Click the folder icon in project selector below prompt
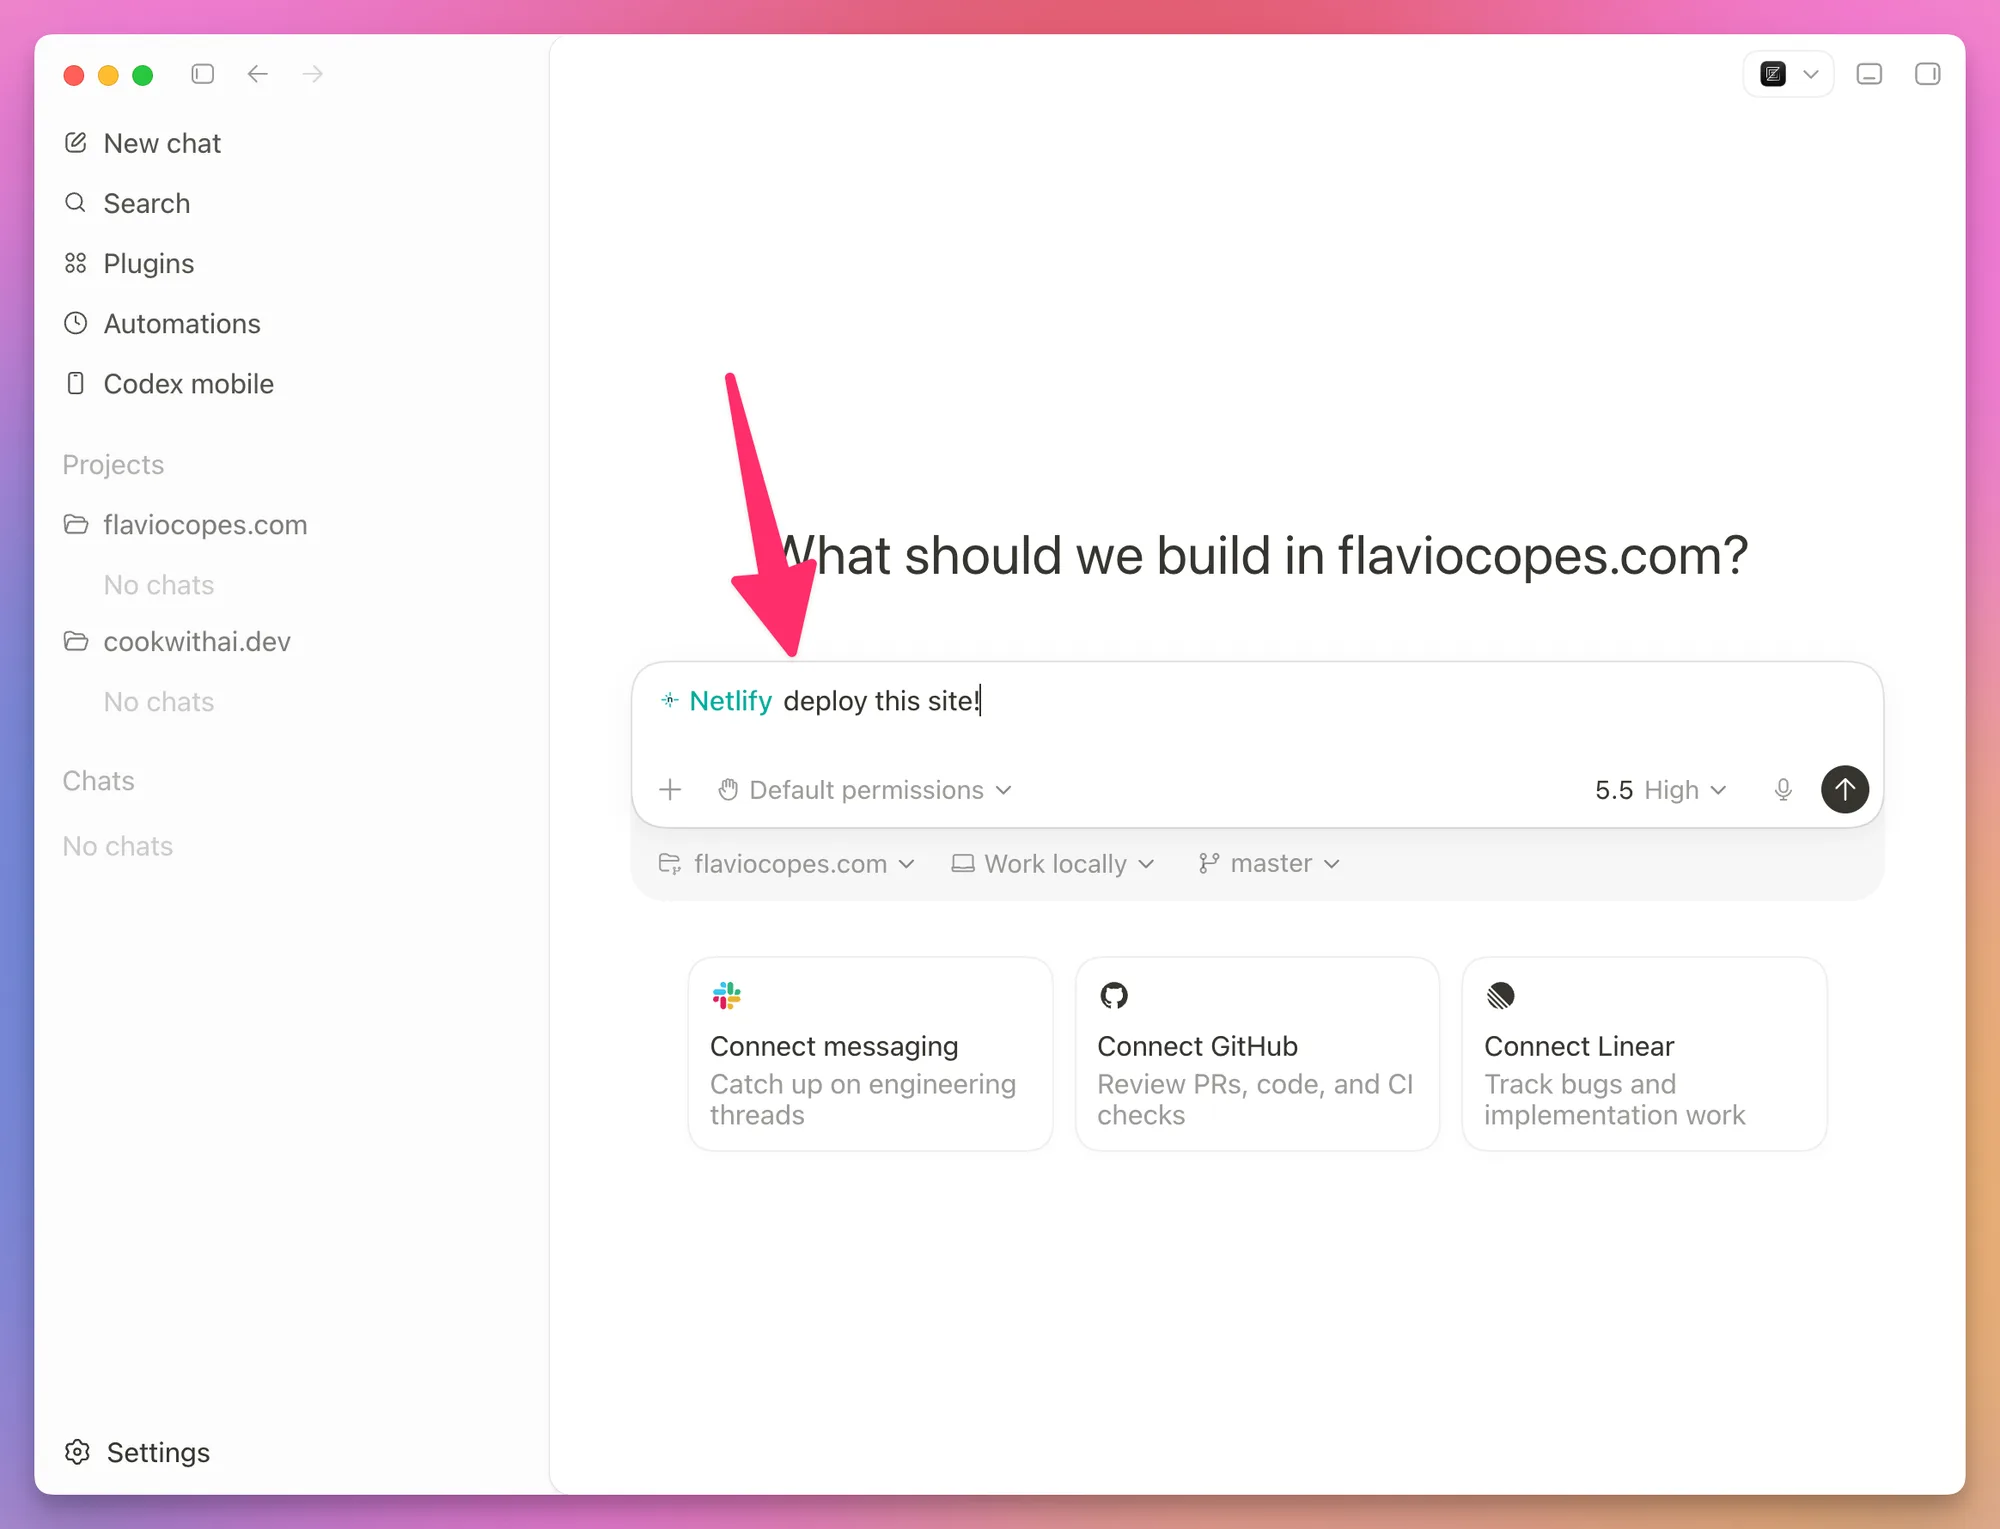 (669, 863)
